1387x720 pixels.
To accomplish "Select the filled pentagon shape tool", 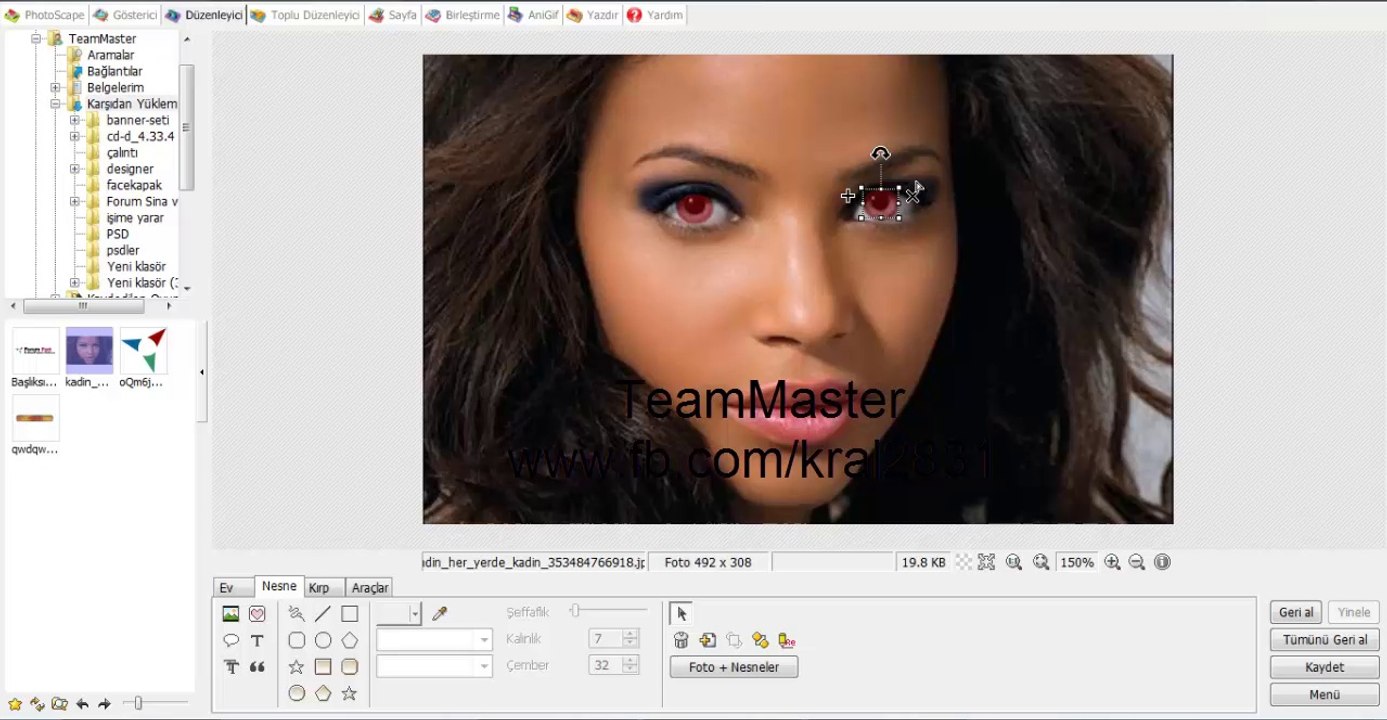I will click(323, 693).
